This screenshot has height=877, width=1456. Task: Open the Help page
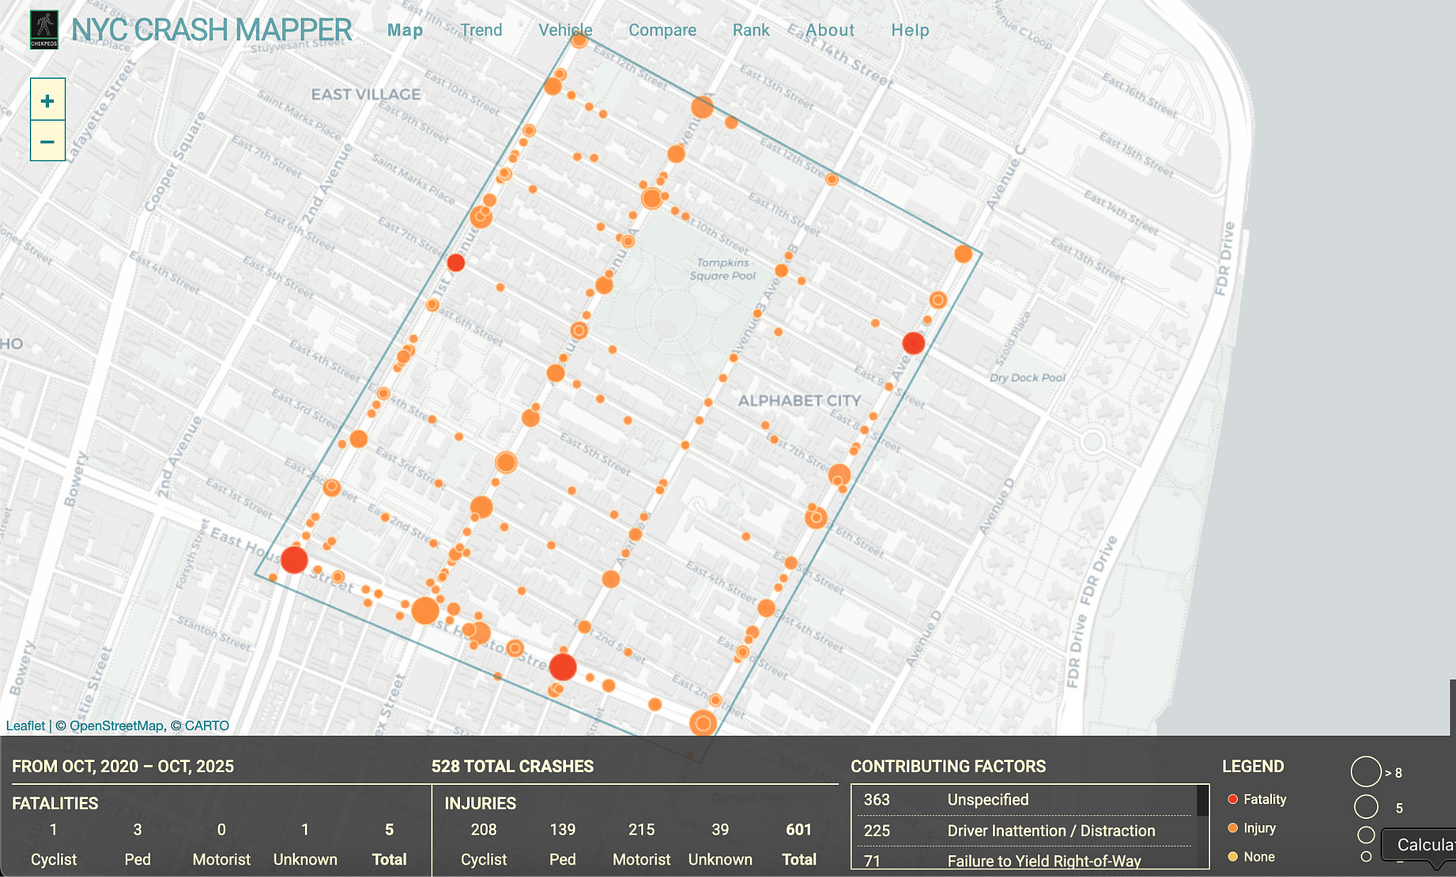click(910, 30)
